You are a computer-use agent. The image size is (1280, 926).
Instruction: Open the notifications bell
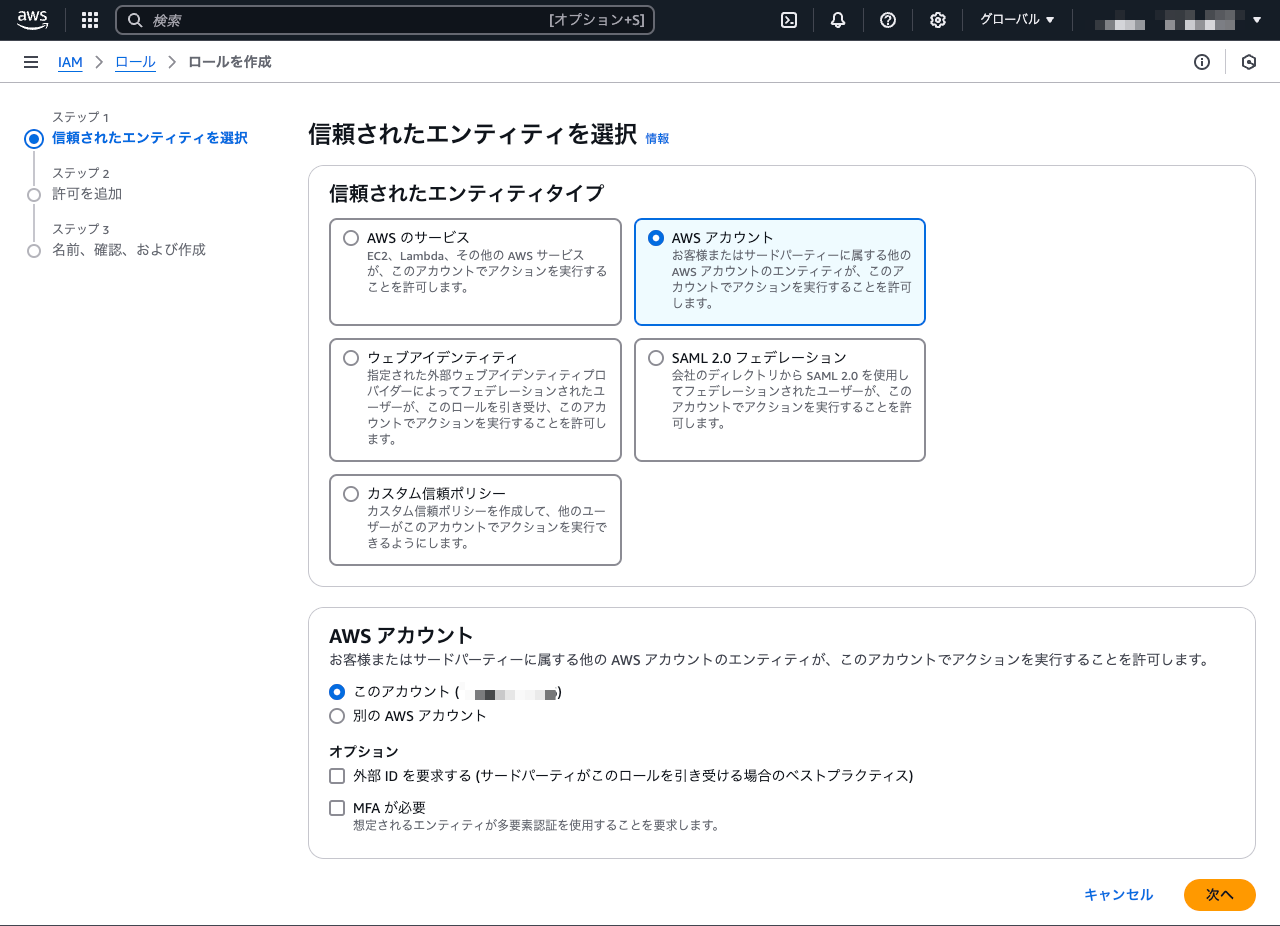[838, 20]
